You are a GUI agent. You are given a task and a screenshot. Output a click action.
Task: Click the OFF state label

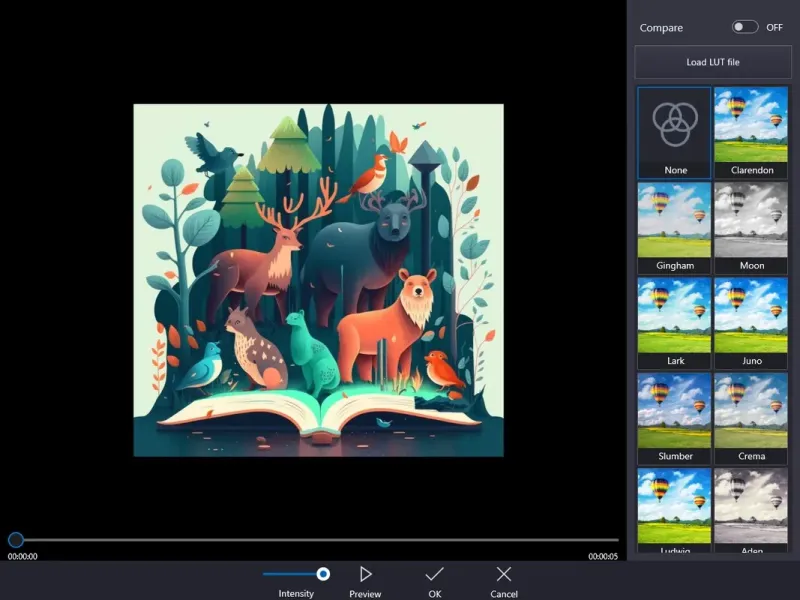click(774, 28)
